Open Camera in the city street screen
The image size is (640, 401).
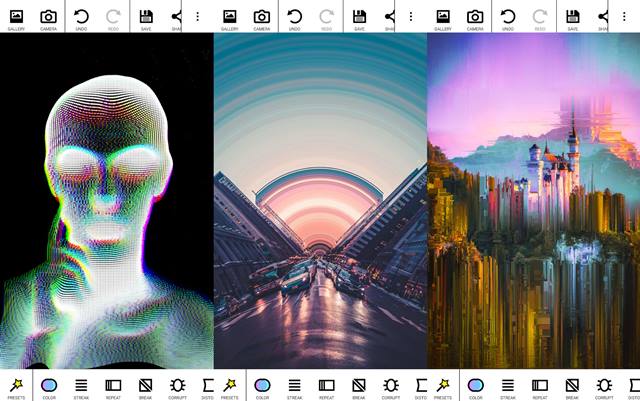click(x=262, y=20)
